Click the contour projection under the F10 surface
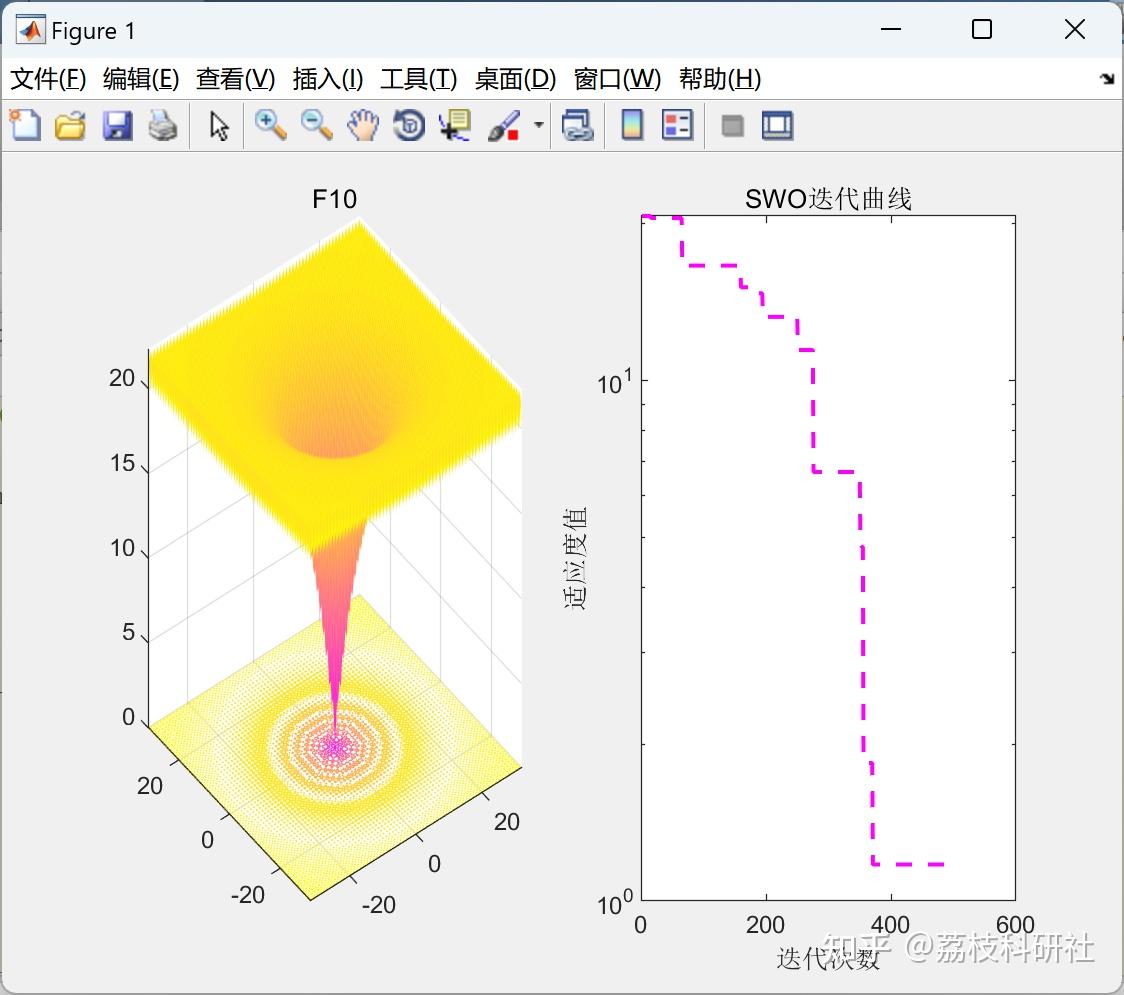 point(334,747)
